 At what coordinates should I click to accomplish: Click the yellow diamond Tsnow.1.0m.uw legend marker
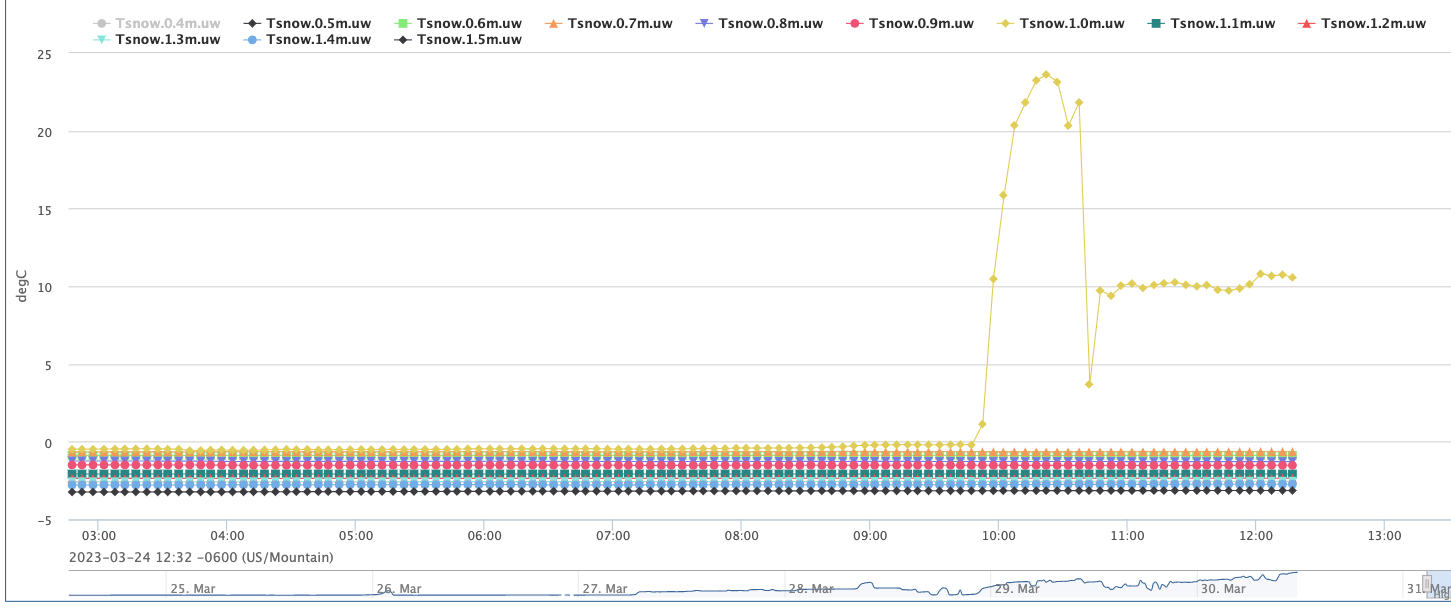pyautogui.click(x=1004, y=23)
